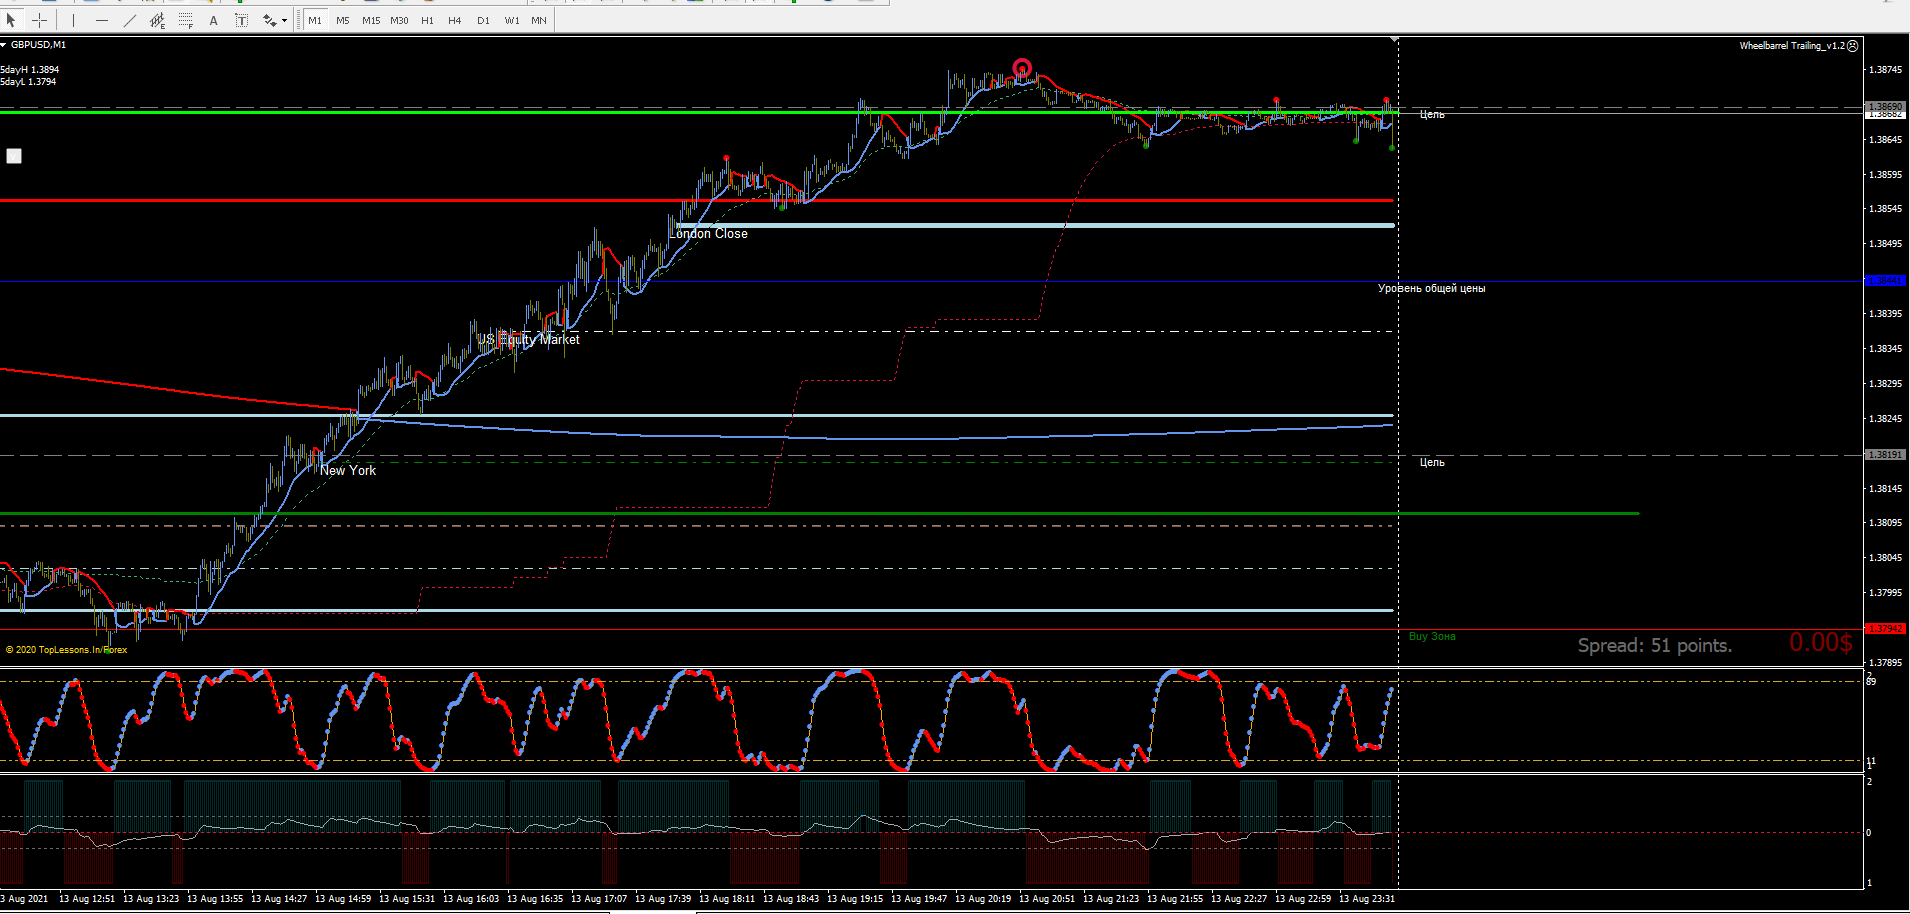Activate the Crosshair tool
1910x914 pixels.
click(39, 20)
